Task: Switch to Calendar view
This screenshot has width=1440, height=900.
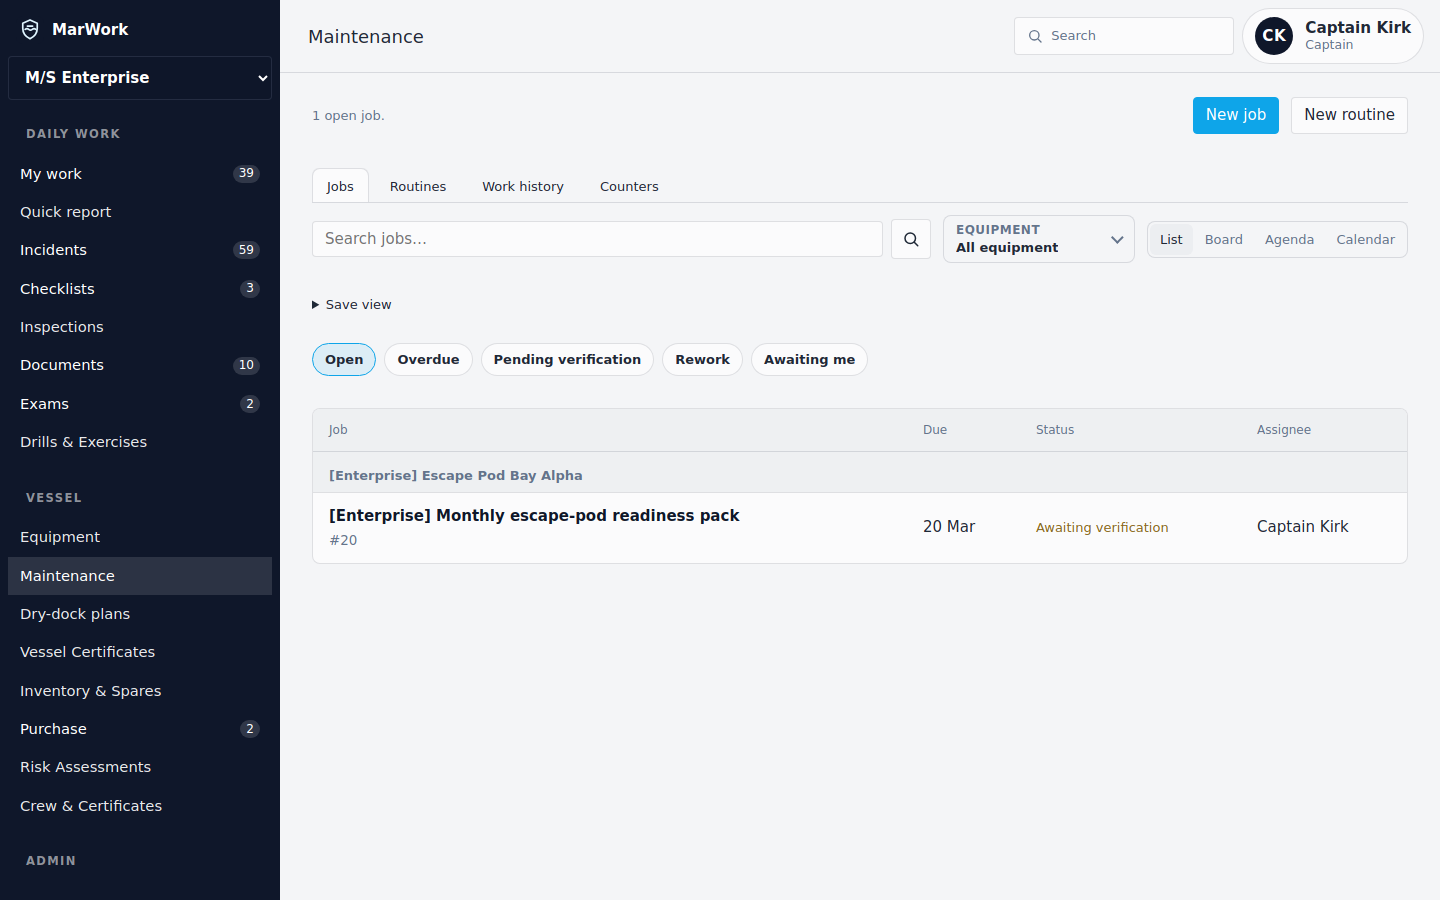Action: point(1365,240)
